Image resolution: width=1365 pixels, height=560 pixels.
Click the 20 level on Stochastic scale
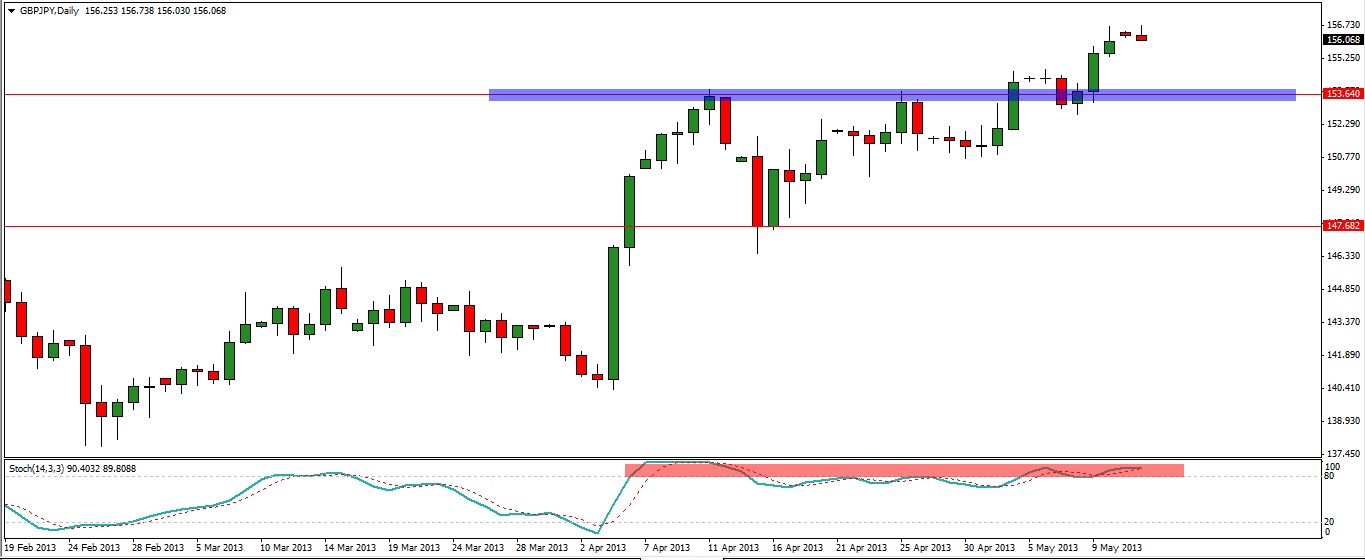tap(1330, 521)
